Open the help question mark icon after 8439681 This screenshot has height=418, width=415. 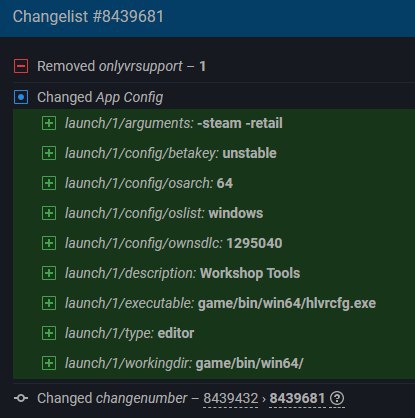point(337,398)
